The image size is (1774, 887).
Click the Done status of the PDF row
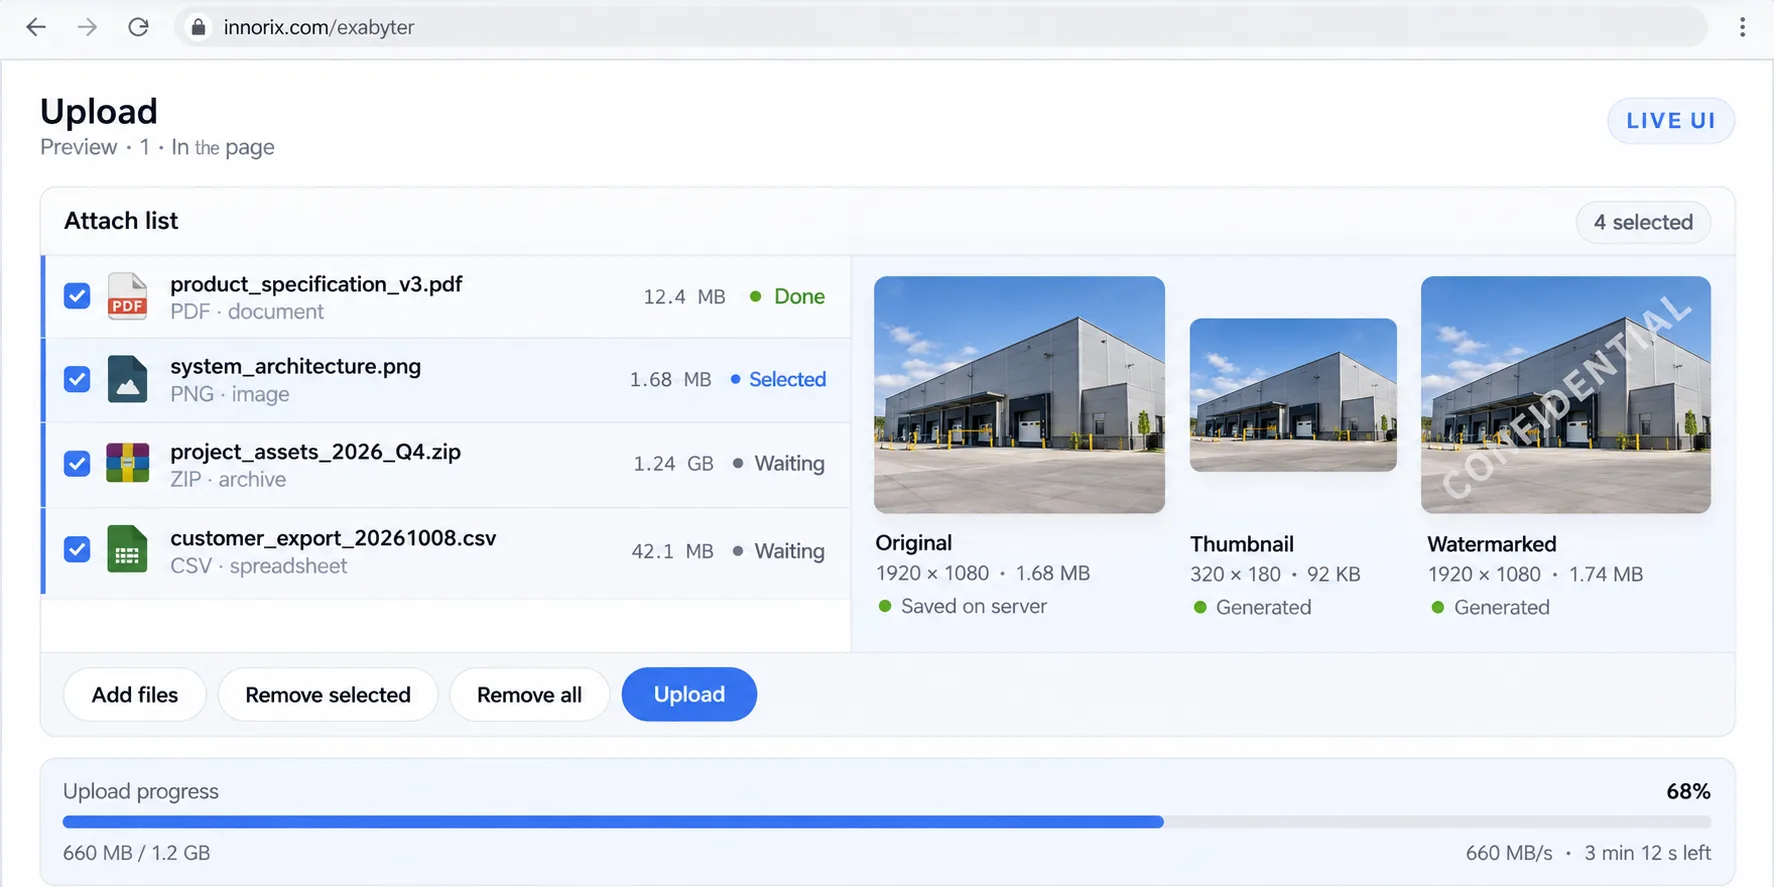tap(788, 296)
